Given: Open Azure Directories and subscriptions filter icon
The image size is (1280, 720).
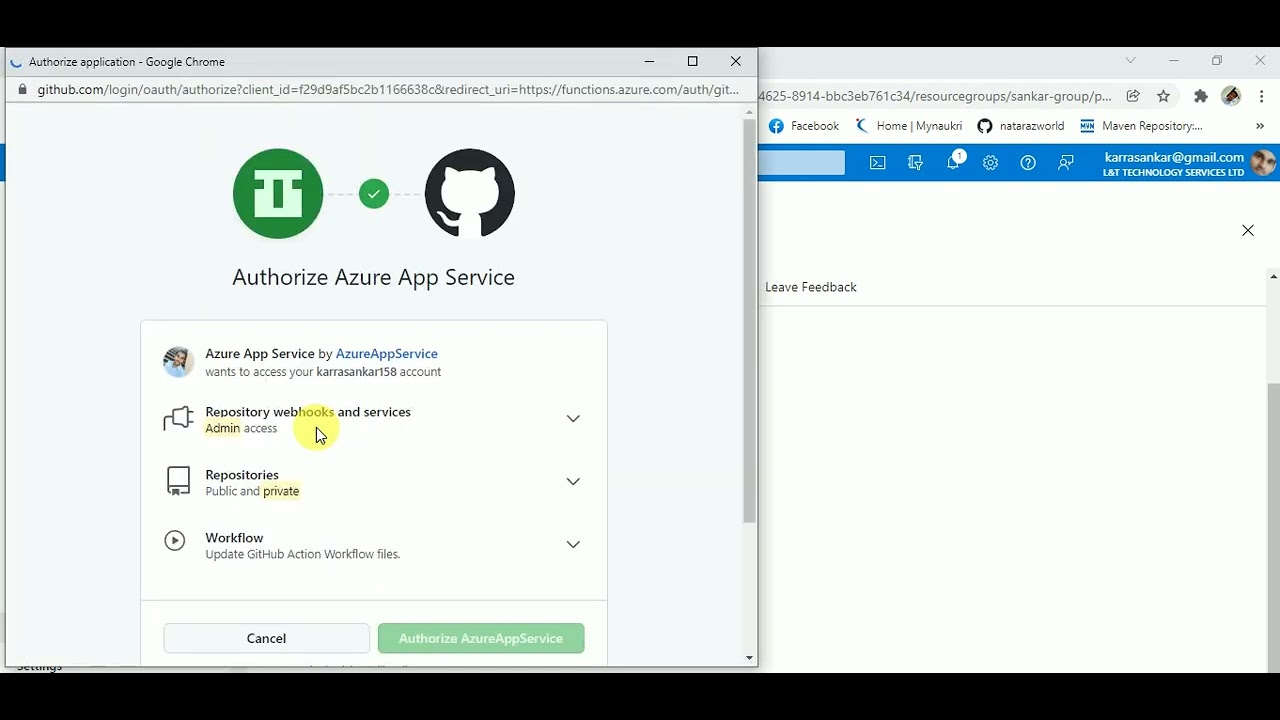Looking at the screenshot, I should pyautogui.click(x=915, y=163).
